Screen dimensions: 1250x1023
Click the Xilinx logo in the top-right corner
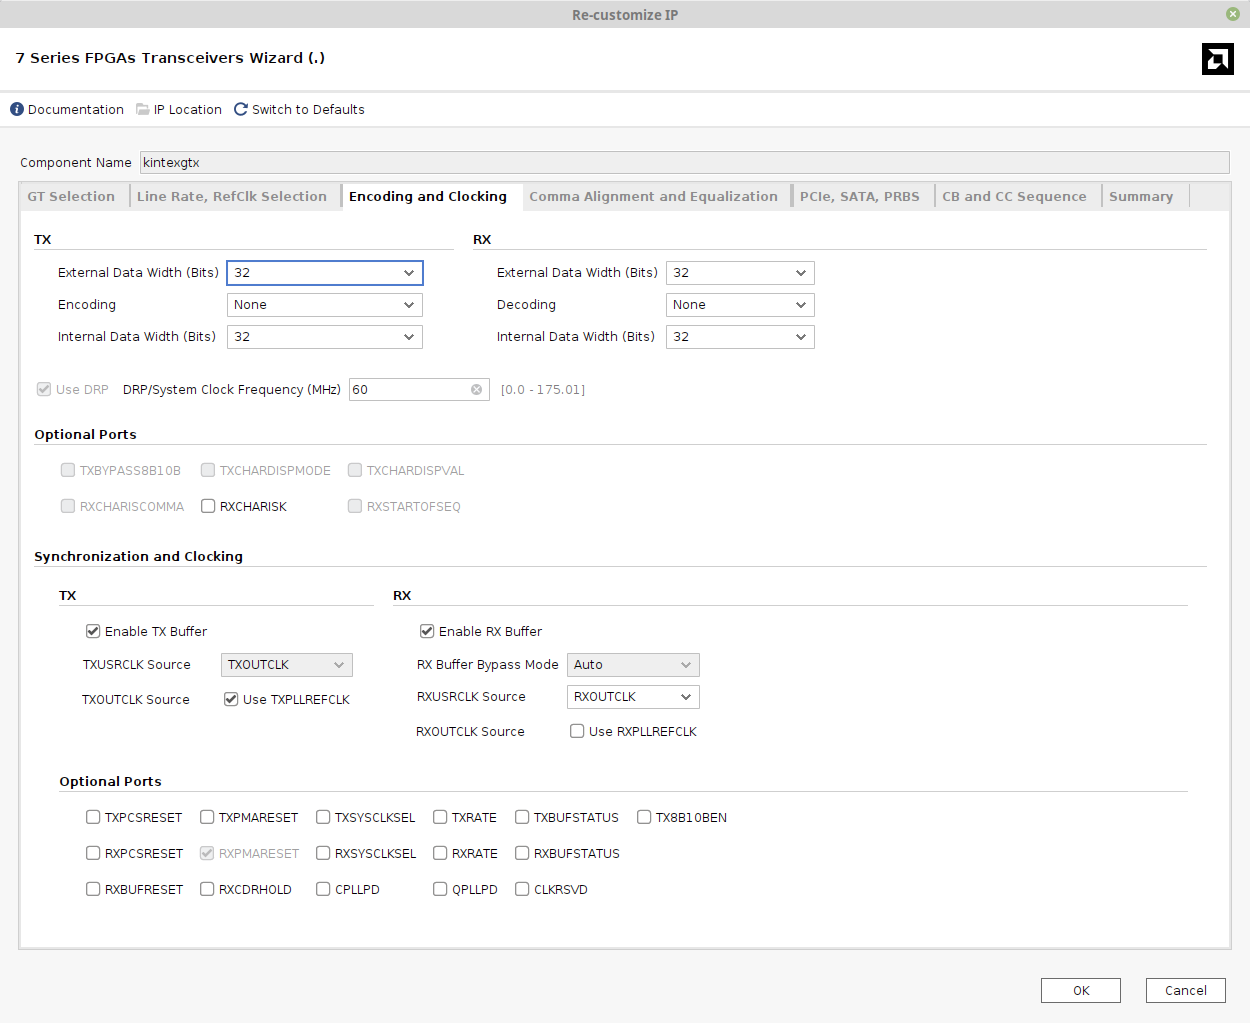(x=1217, y=59)
